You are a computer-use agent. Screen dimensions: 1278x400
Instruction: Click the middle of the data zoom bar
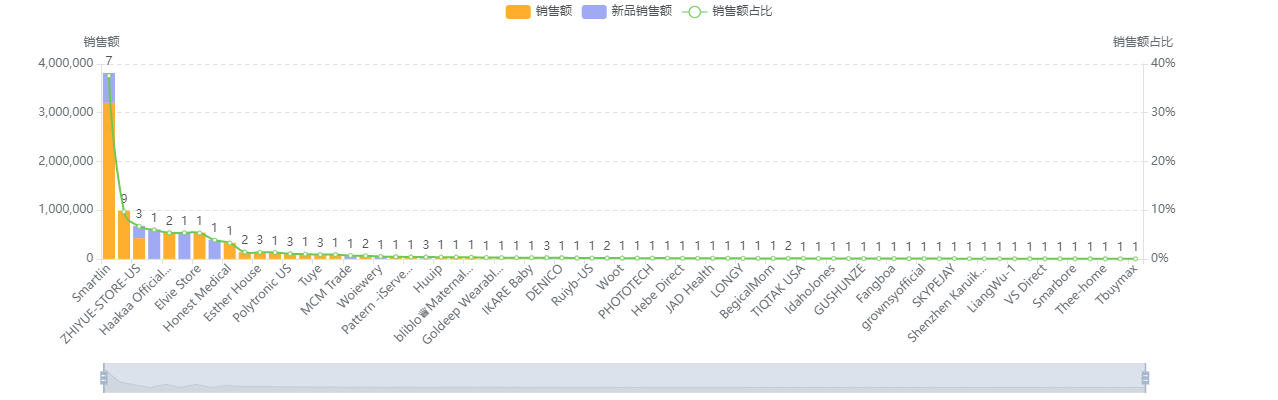point(624,377)
